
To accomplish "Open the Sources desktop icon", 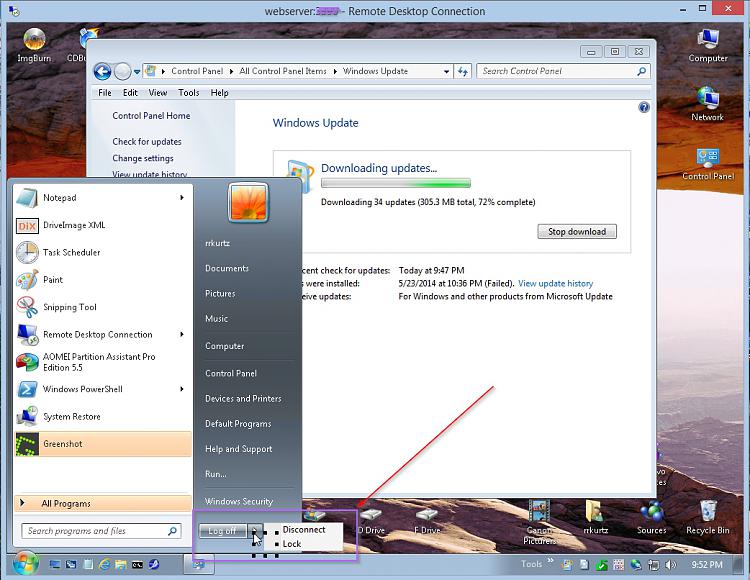I will click(651, 517).
